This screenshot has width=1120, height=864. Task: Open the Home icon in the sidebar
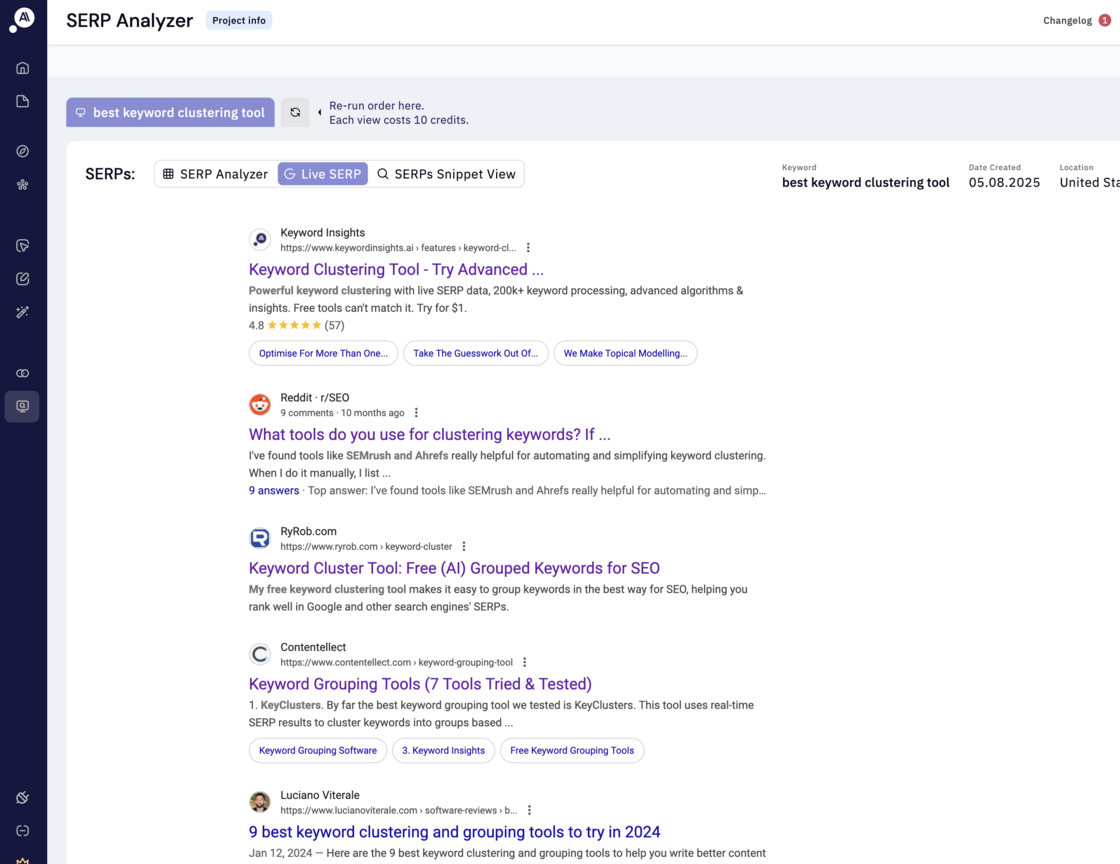tap(23, 68)
